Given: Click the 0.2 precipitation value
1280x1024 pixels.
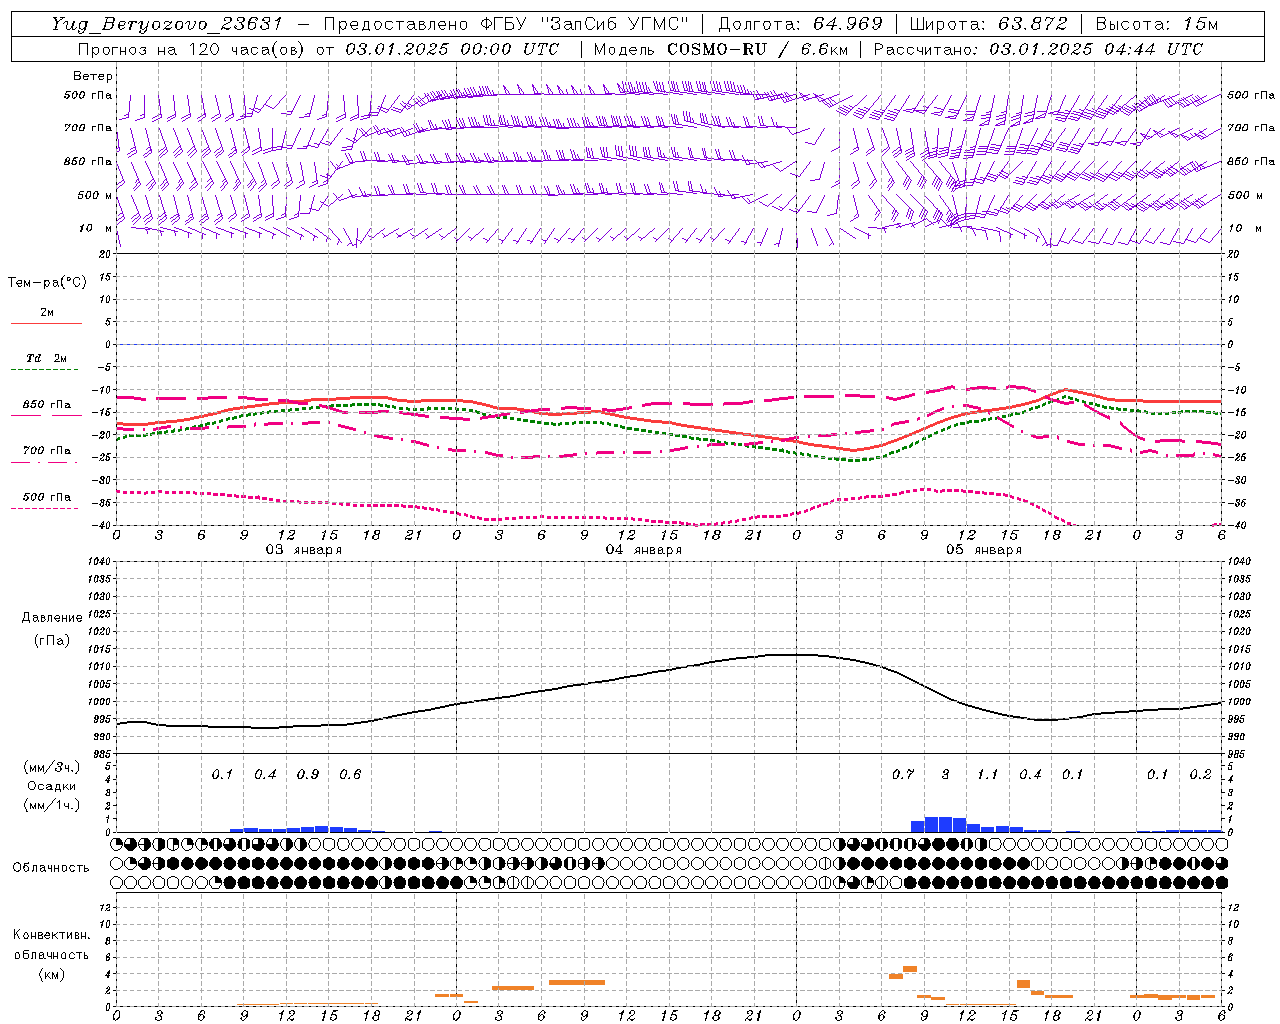Looking at the screenshot, I should point(1200,774).
